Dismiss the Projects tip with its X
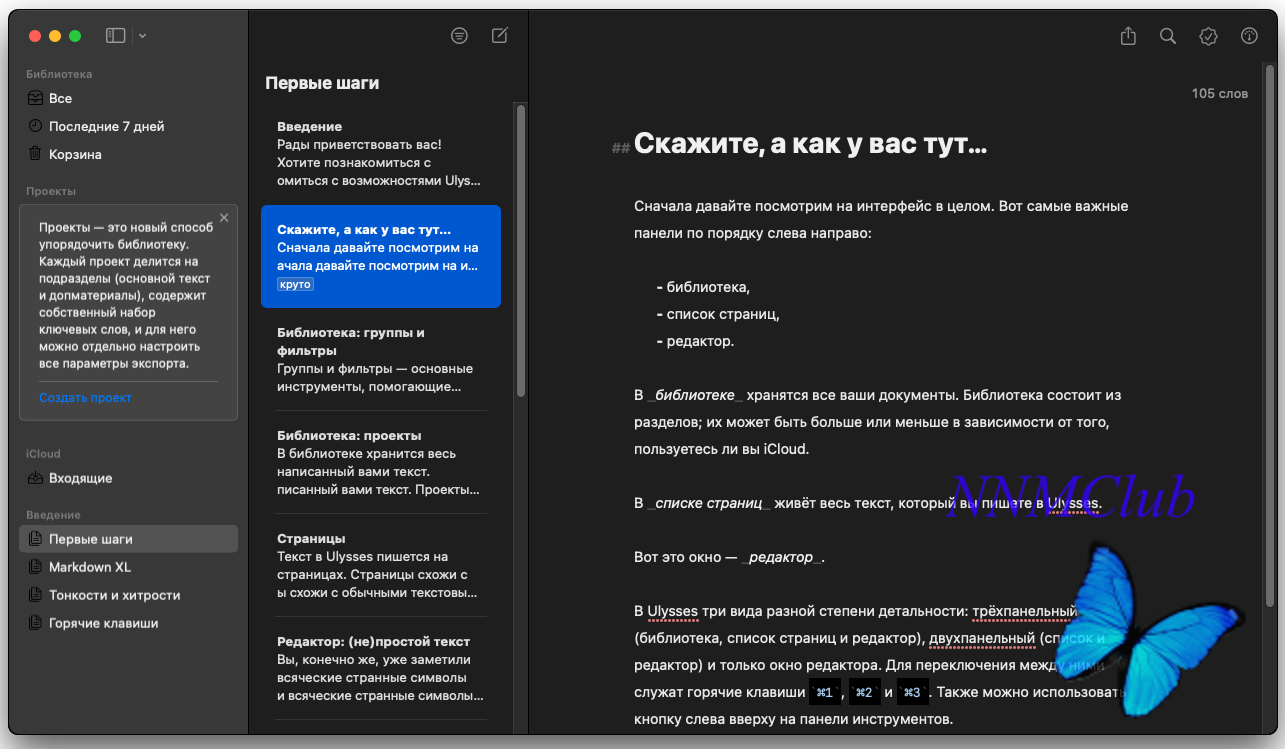 (224, 217)
